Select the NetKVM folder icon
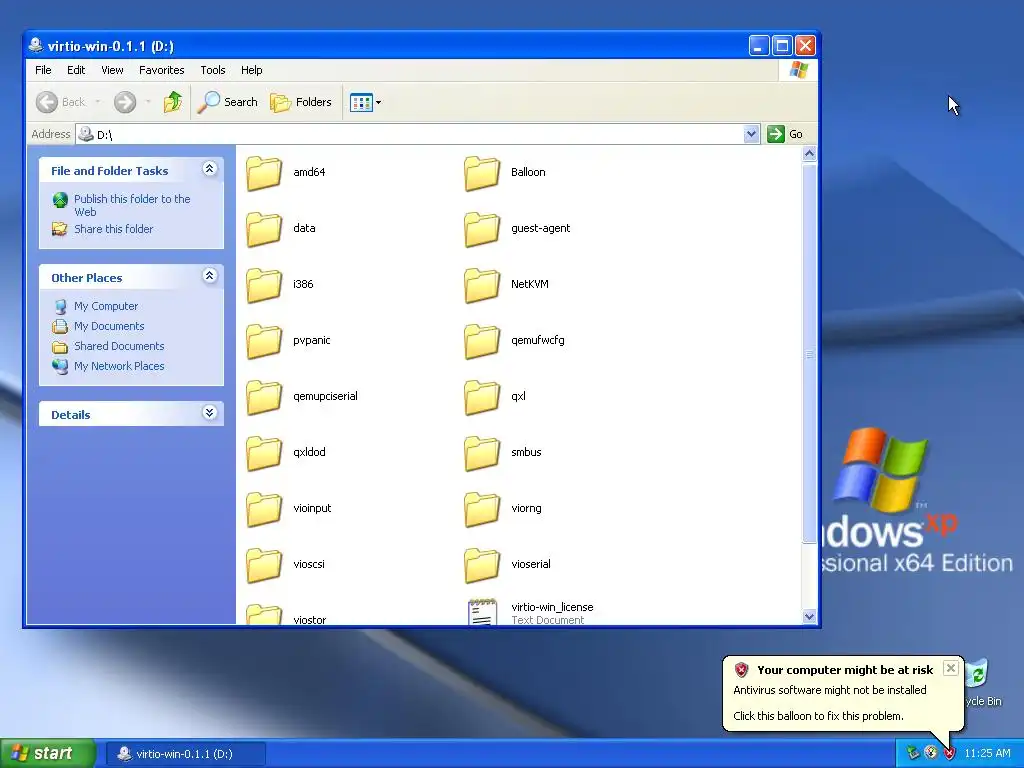Viewport: 1024px width, 768px height. (x=482, y=285)
